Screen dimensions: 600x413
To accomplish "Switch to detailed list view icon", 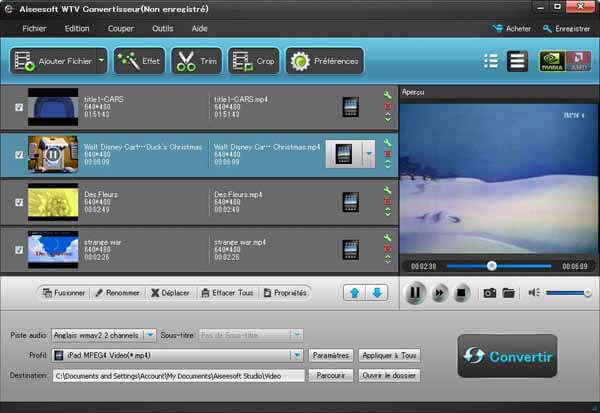I will 517,61.
